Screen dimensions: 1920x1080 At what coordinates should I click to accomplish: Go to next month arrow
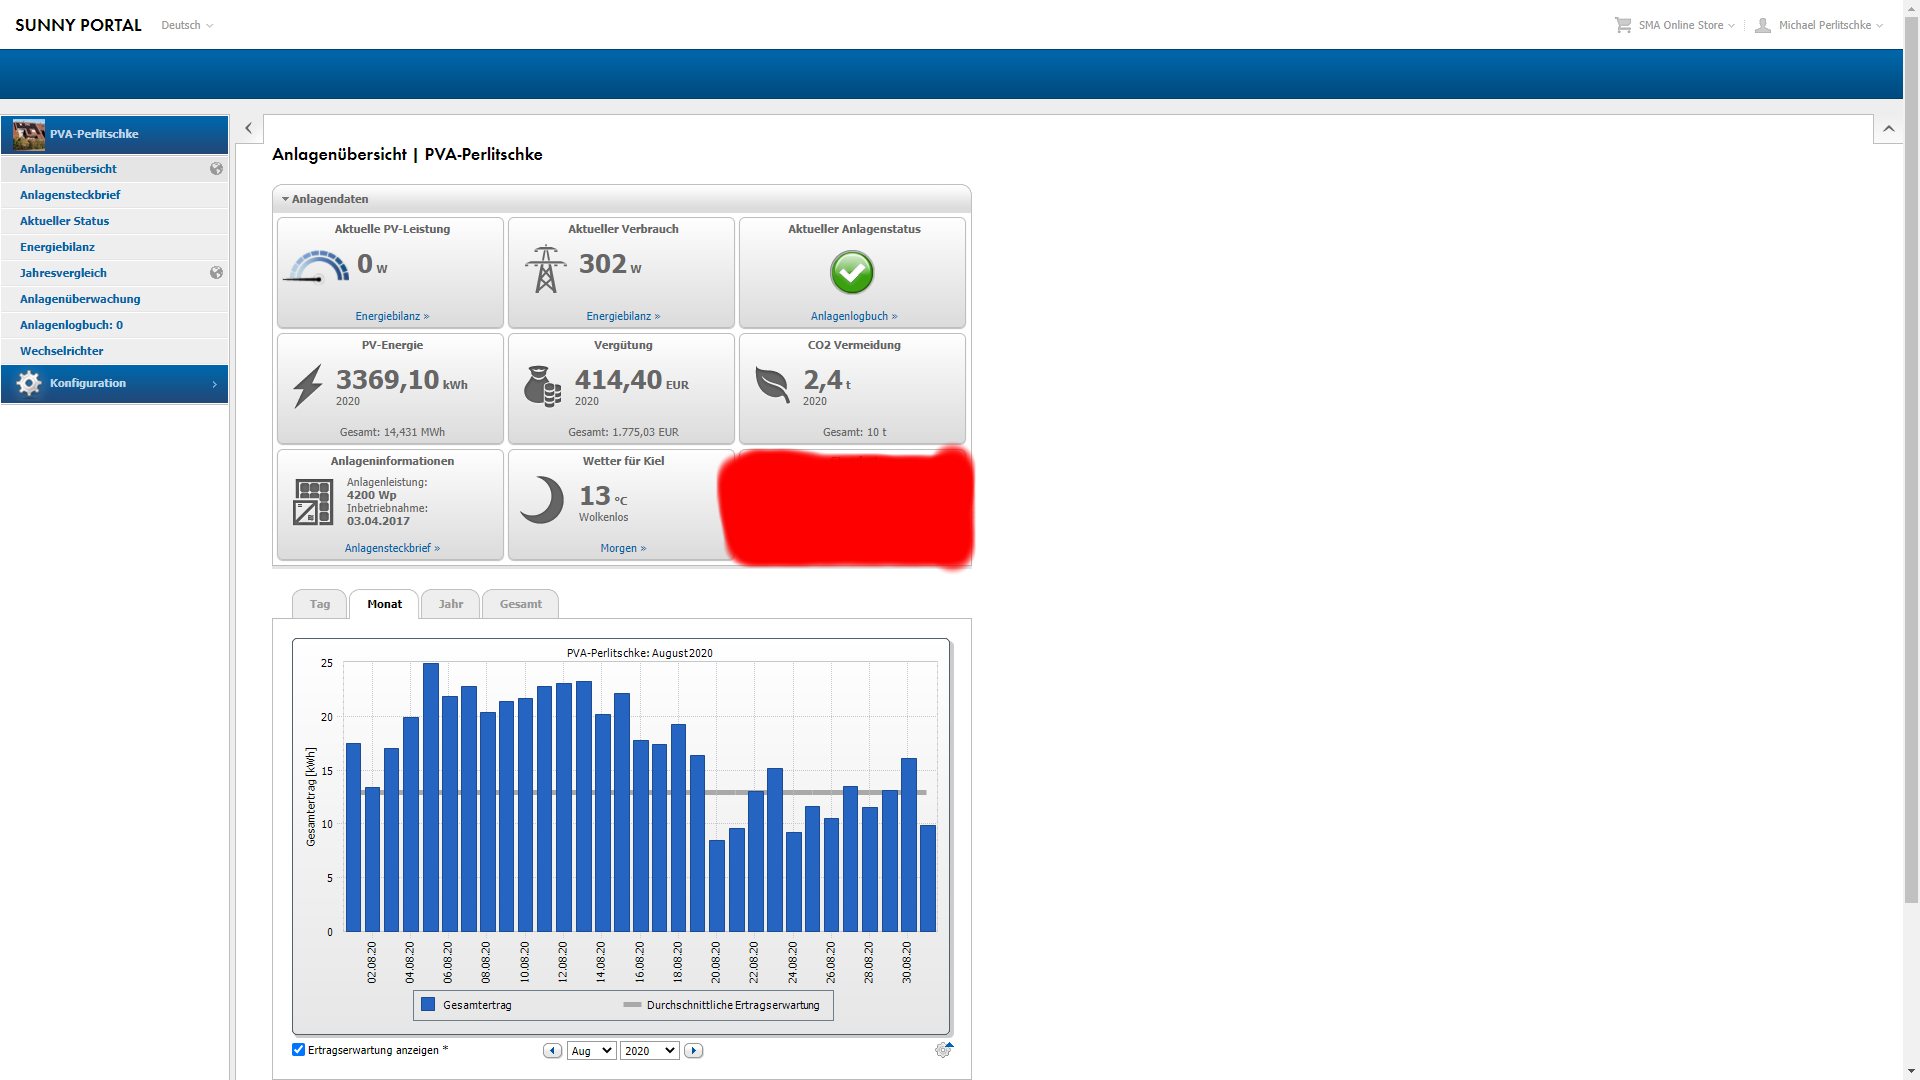coord(693,1051)
